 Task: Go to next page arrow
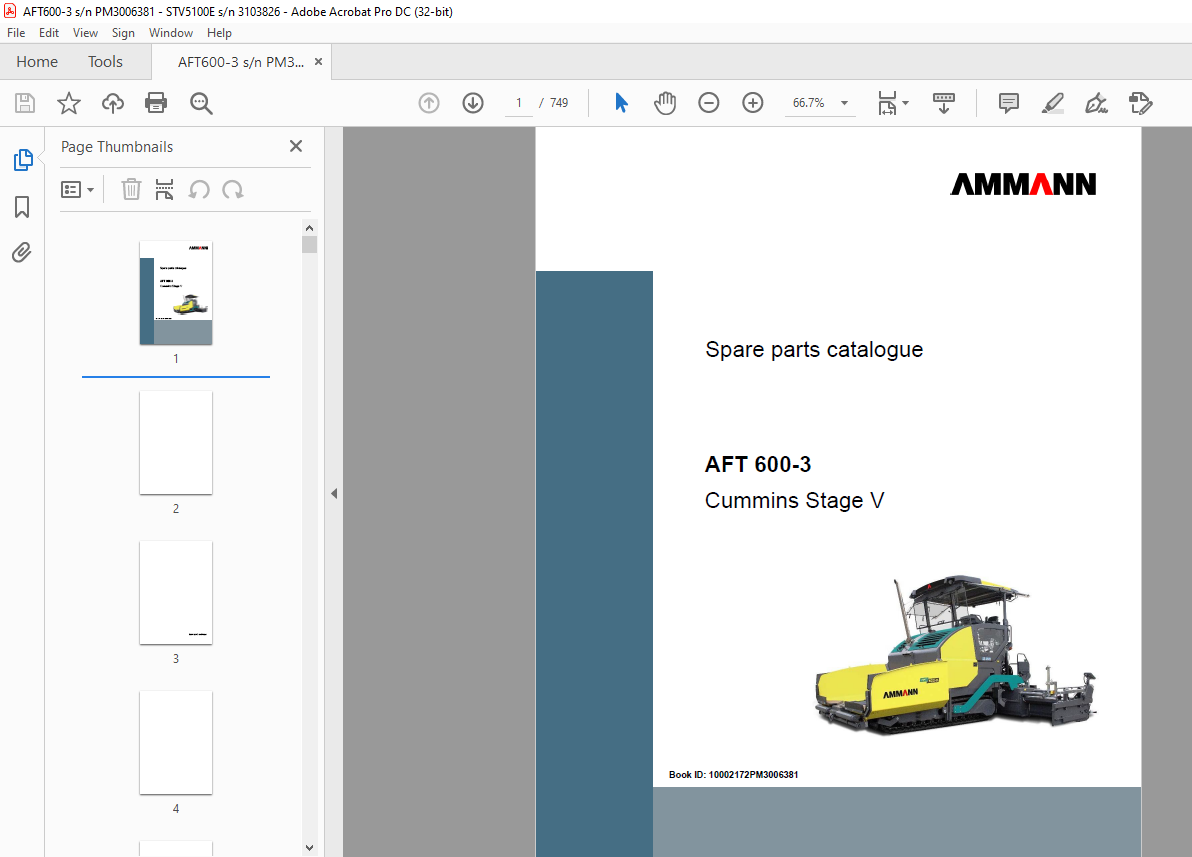point(473,103)
